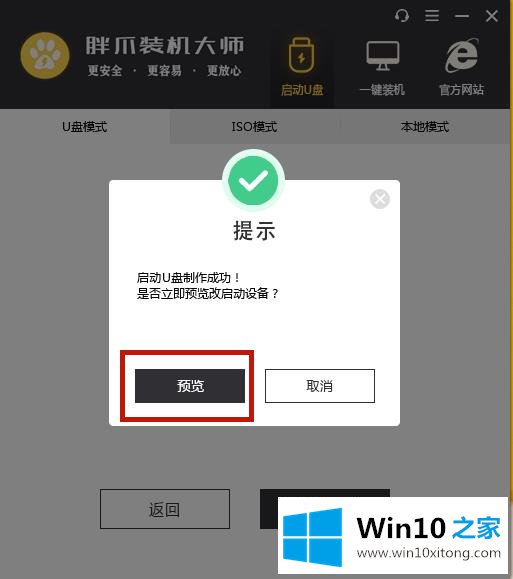The image size is (513, 579).
Task: Click the Windows logo in Win10之家 watermark
Action: click(x=312, y=537)
